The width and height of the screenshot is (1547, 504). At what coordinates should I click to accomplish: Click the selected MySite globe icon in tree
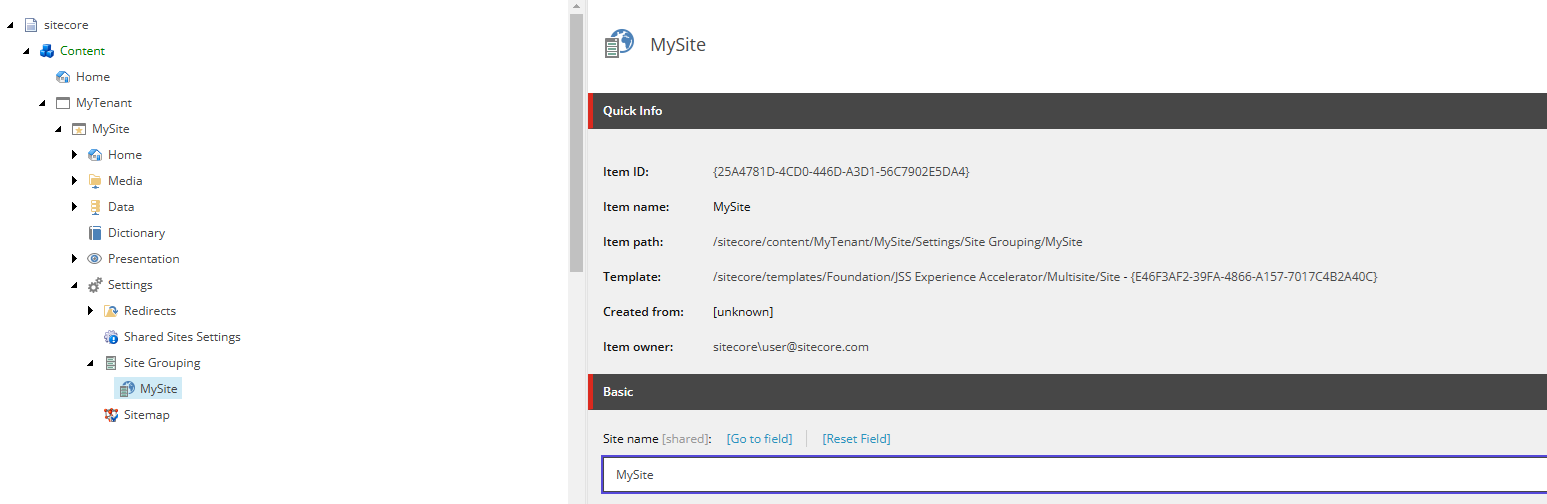(x=127, y=388)
